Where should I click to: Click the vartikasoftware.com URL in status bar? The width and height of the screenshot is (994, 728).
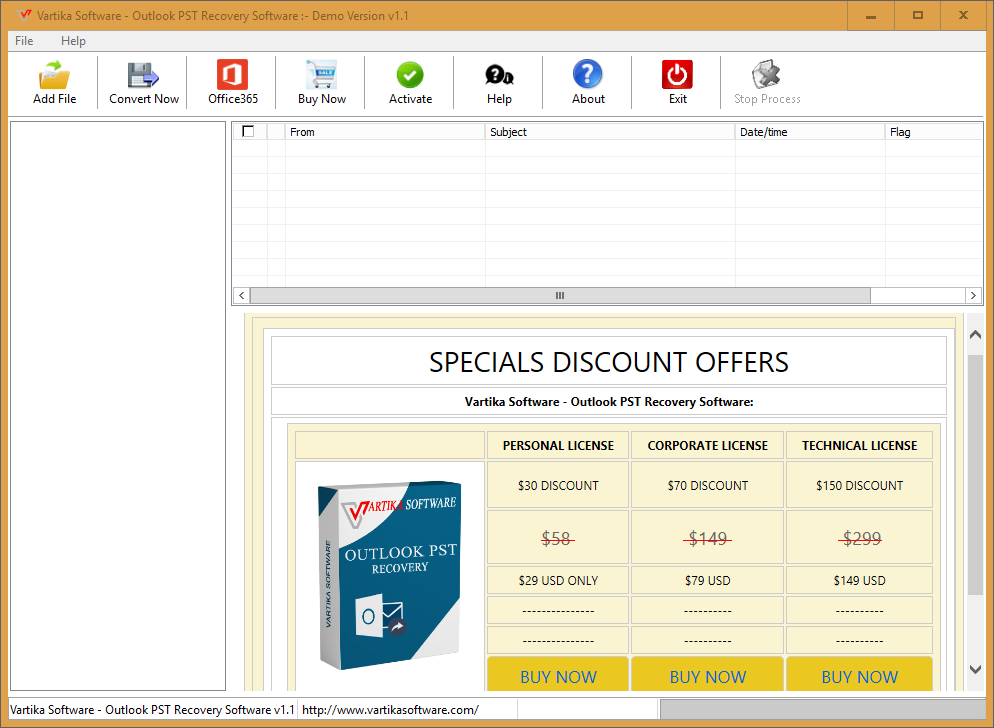390,710
